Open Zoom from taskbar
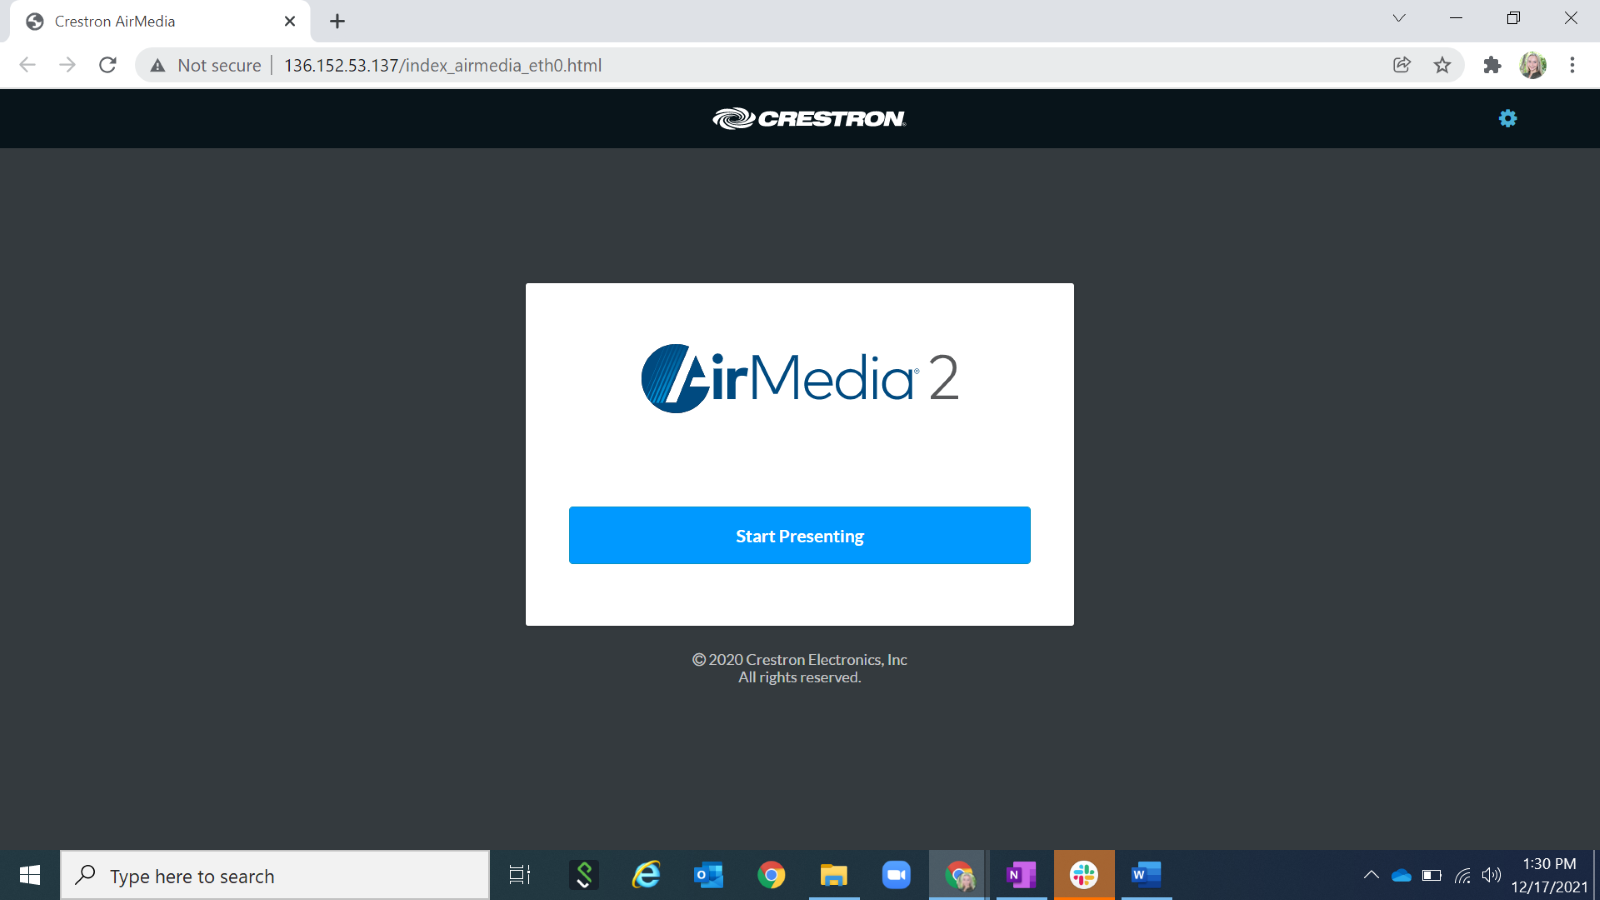This screenshot has height=900, width=1600. (896, 875)
